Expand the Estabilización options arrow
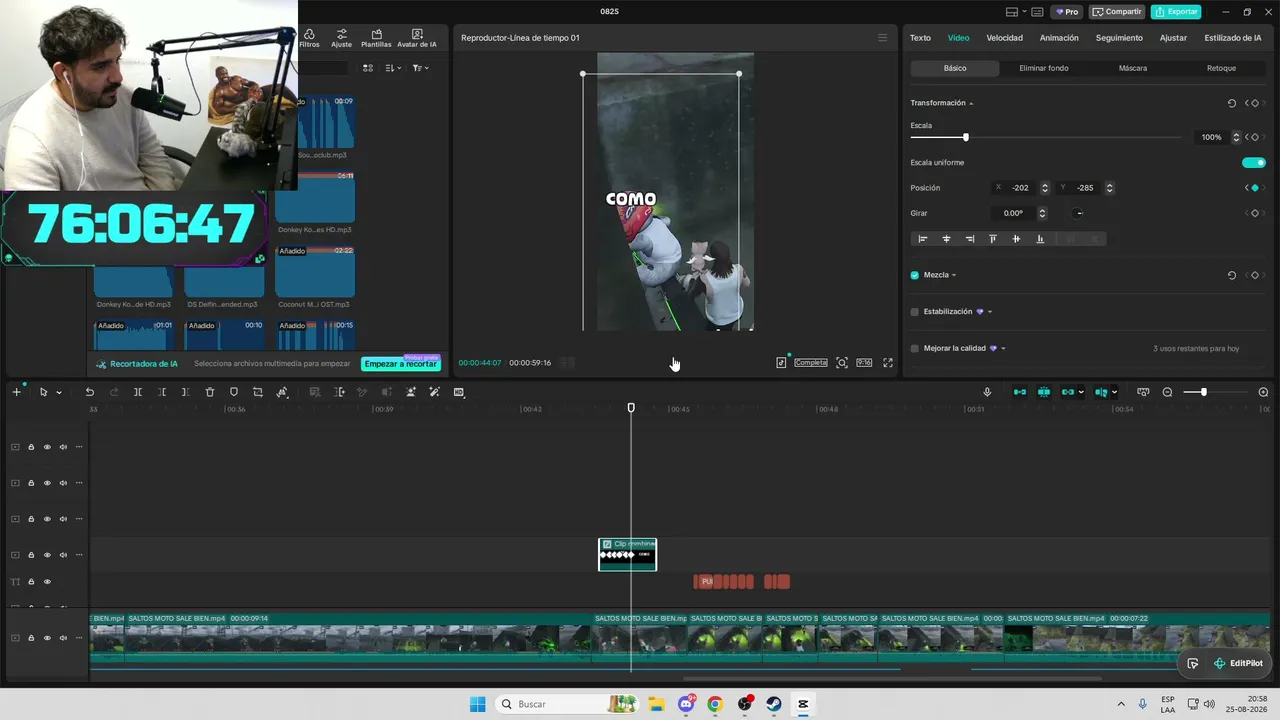This screenshot has width=1280, height=720. pos(990,312)
